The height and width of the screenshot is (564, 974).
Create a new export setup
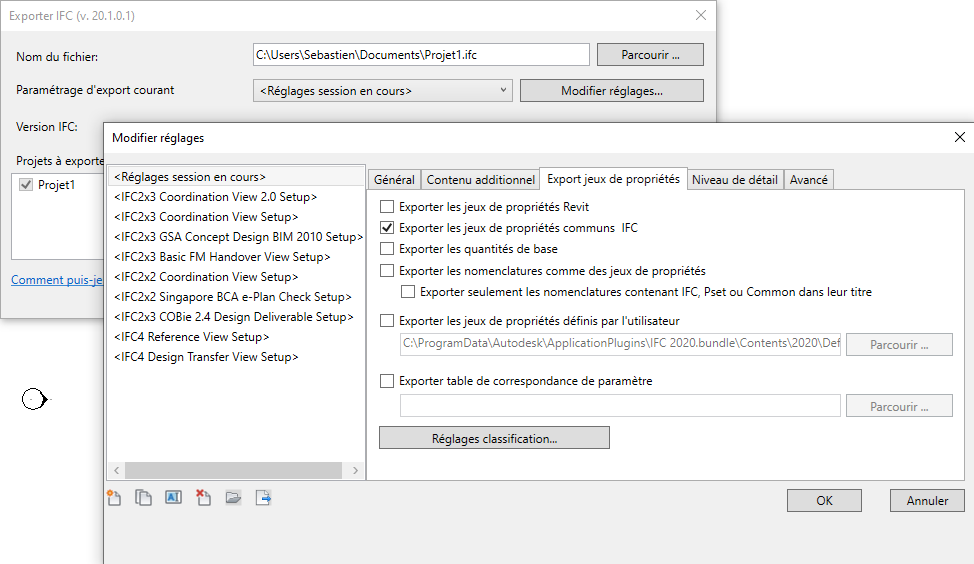tap(114, 498)
